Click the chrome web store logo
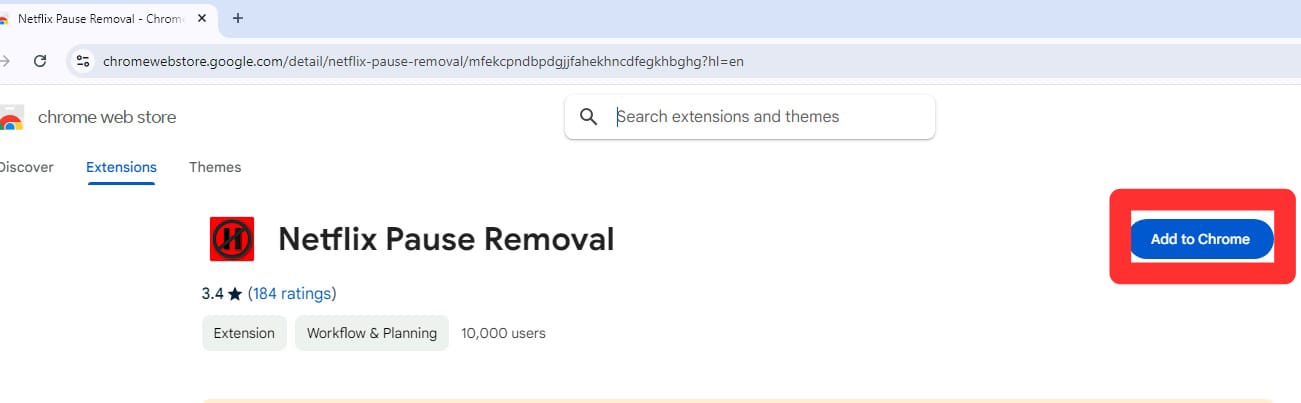The width and height of the screenshot is (1301, 403). [10, 118]
